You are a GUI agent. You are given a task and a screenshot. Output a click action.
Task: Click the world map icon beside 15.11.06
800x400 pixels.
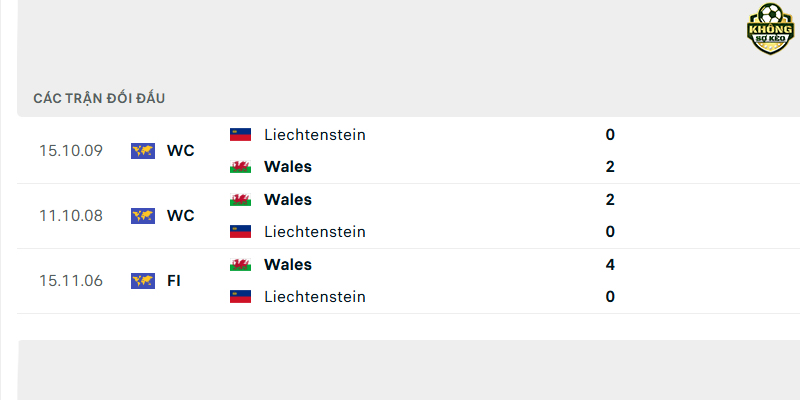(x=143, y=281)
